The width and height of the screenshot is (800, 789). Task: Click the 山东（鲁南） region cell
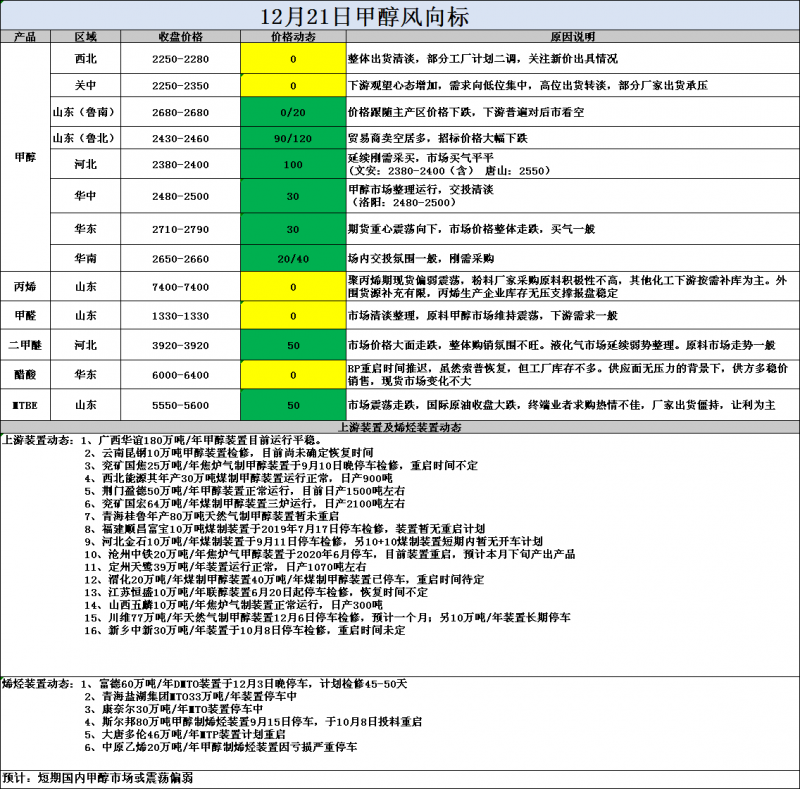[x=85, y=112]
